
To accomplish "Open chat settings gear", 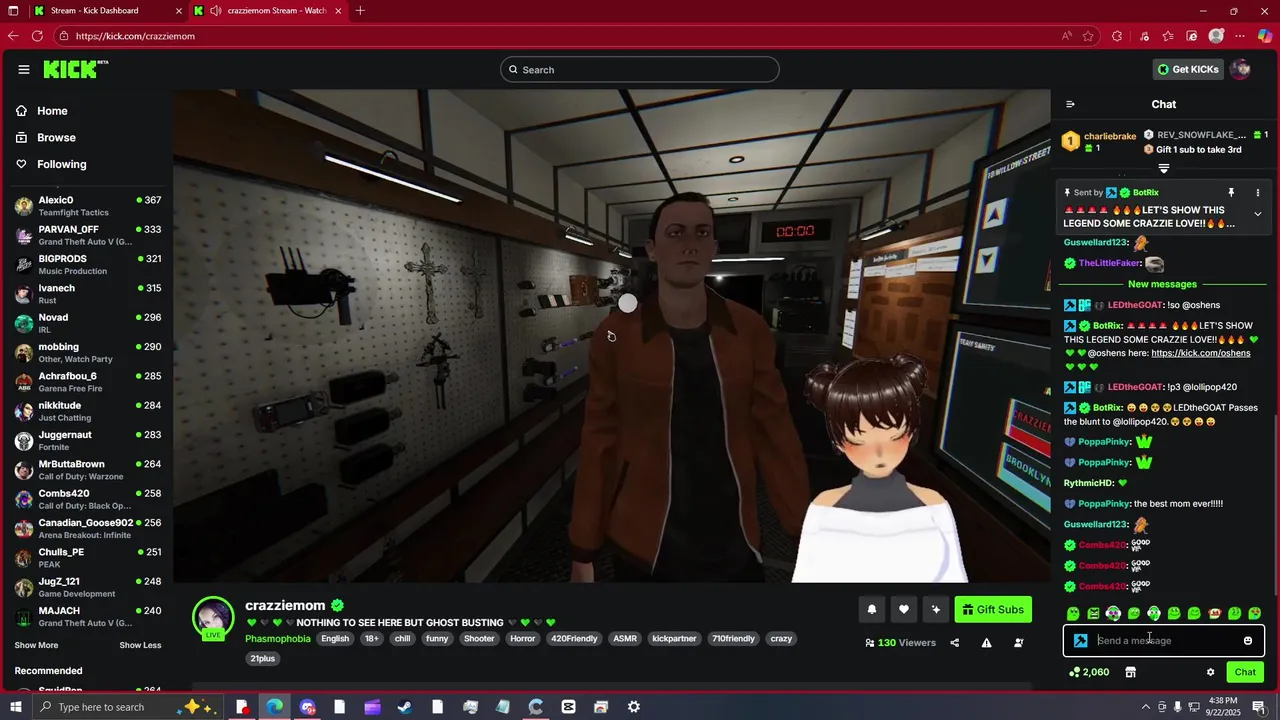I will 1210,672.
